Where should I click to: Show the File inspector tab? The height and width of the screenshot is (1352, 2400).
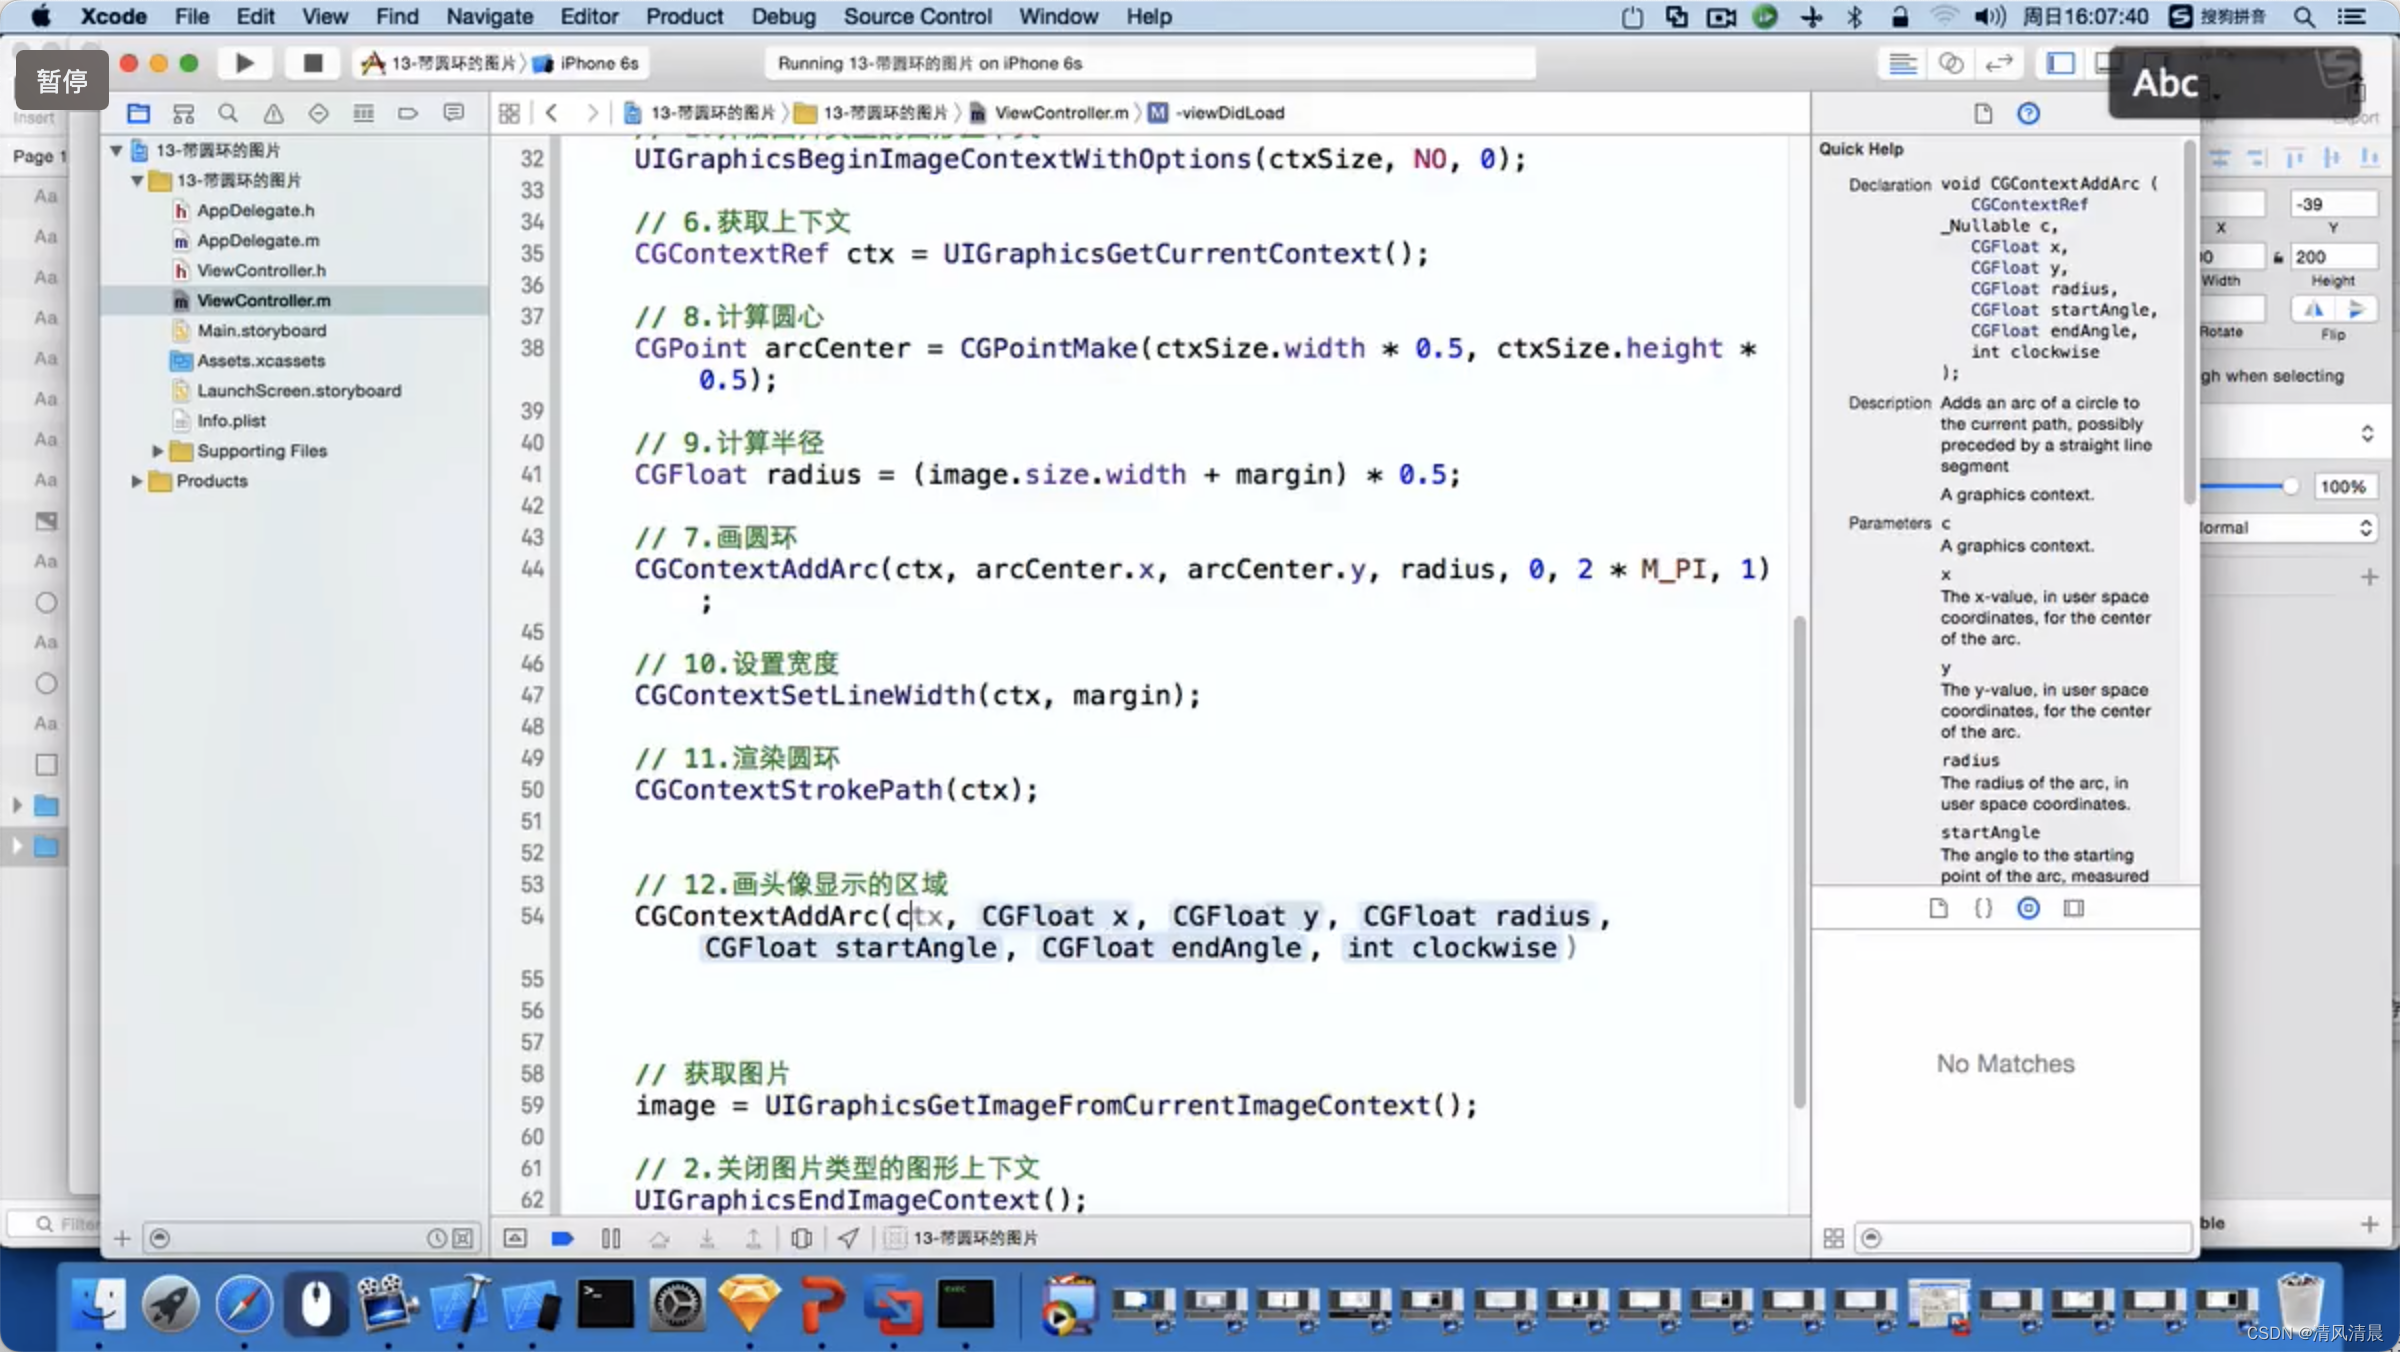(1983, 113)
